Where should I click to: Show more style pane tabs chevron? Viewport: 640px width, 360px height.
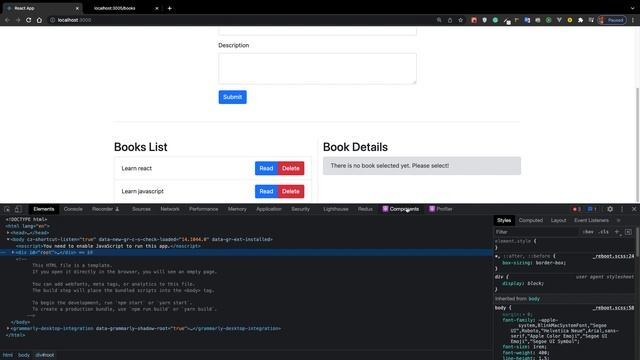(x=618, y=220)
